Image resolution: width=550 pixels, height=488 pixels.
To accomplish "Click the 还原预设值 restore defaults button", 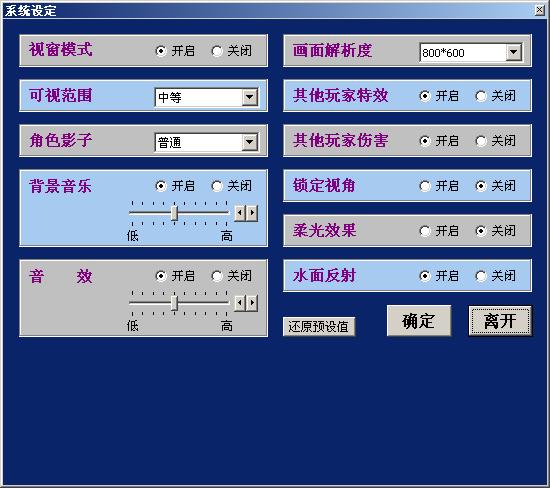I will pos(319,327).
